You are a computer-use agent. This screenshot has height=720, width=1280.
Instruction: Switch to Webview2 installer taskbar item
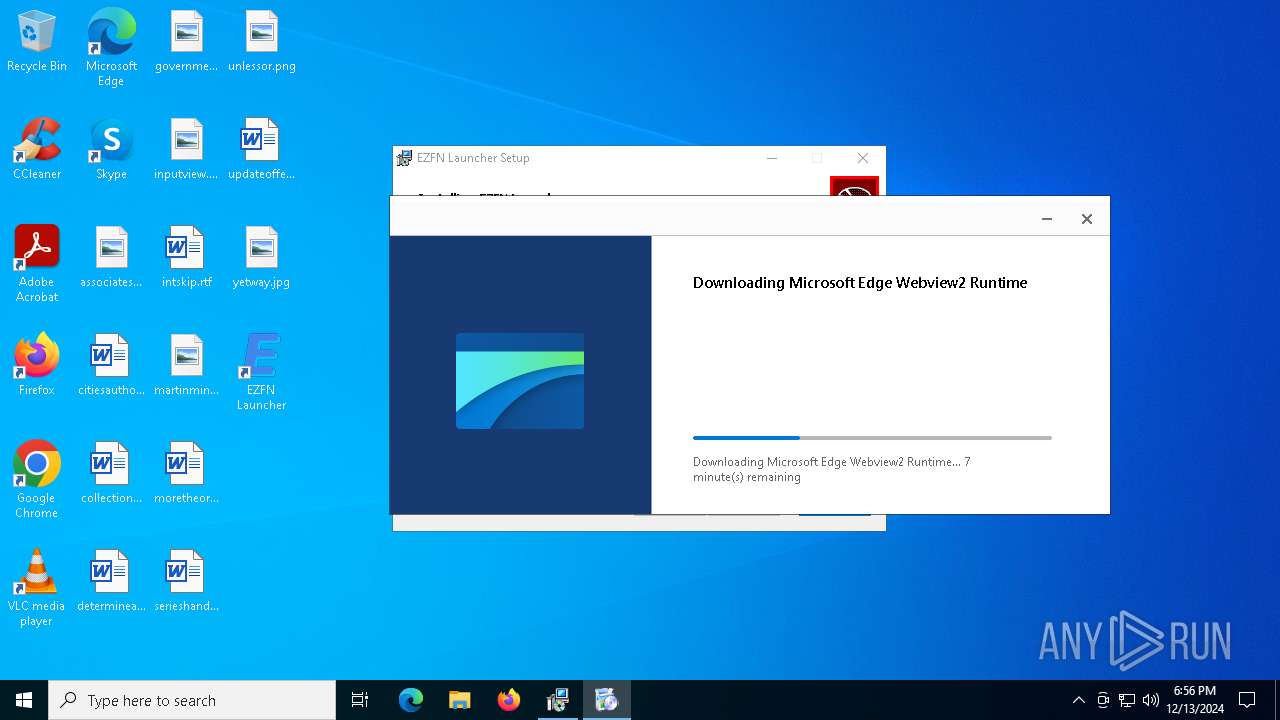point(606,700)
